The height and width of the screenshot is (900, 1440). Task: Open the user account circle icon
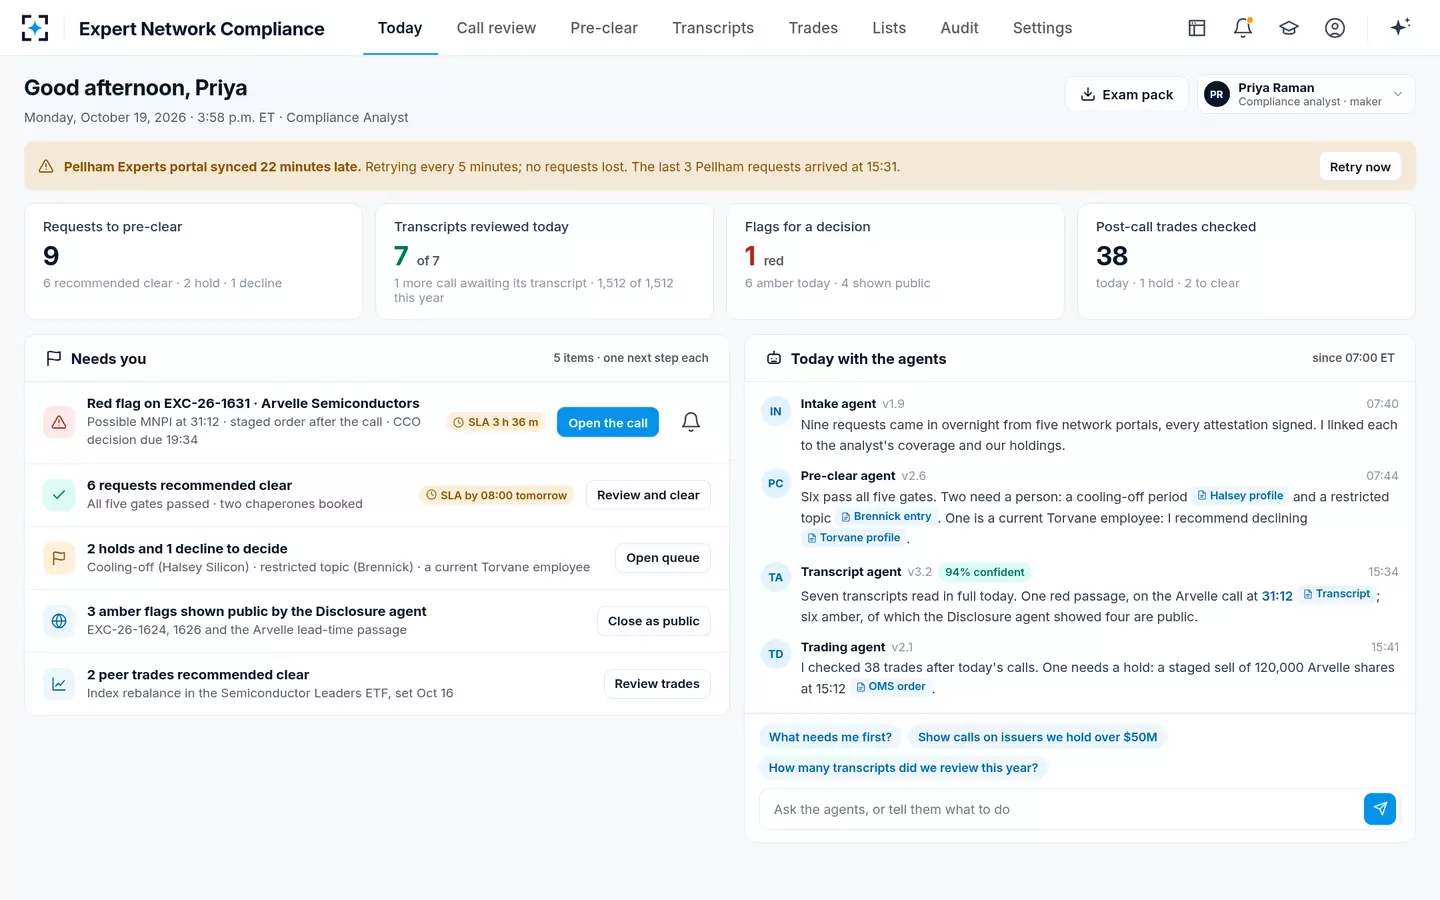pyautogui.click(x=1335, y=28)
